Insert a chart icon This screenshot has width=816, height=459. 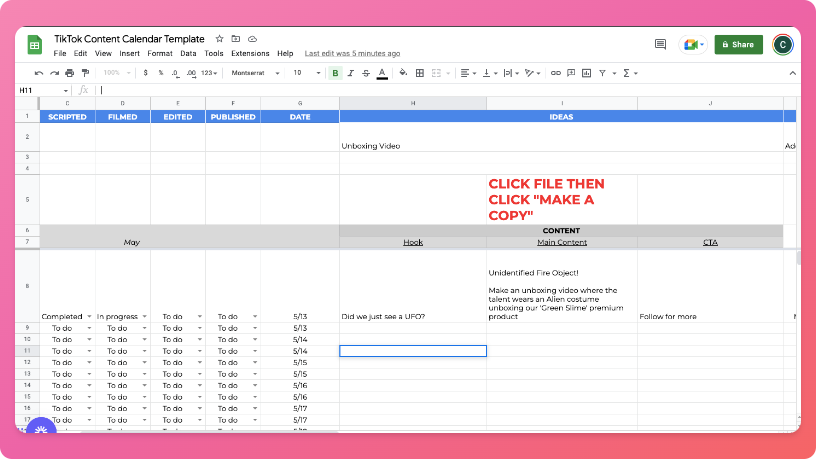586,73
